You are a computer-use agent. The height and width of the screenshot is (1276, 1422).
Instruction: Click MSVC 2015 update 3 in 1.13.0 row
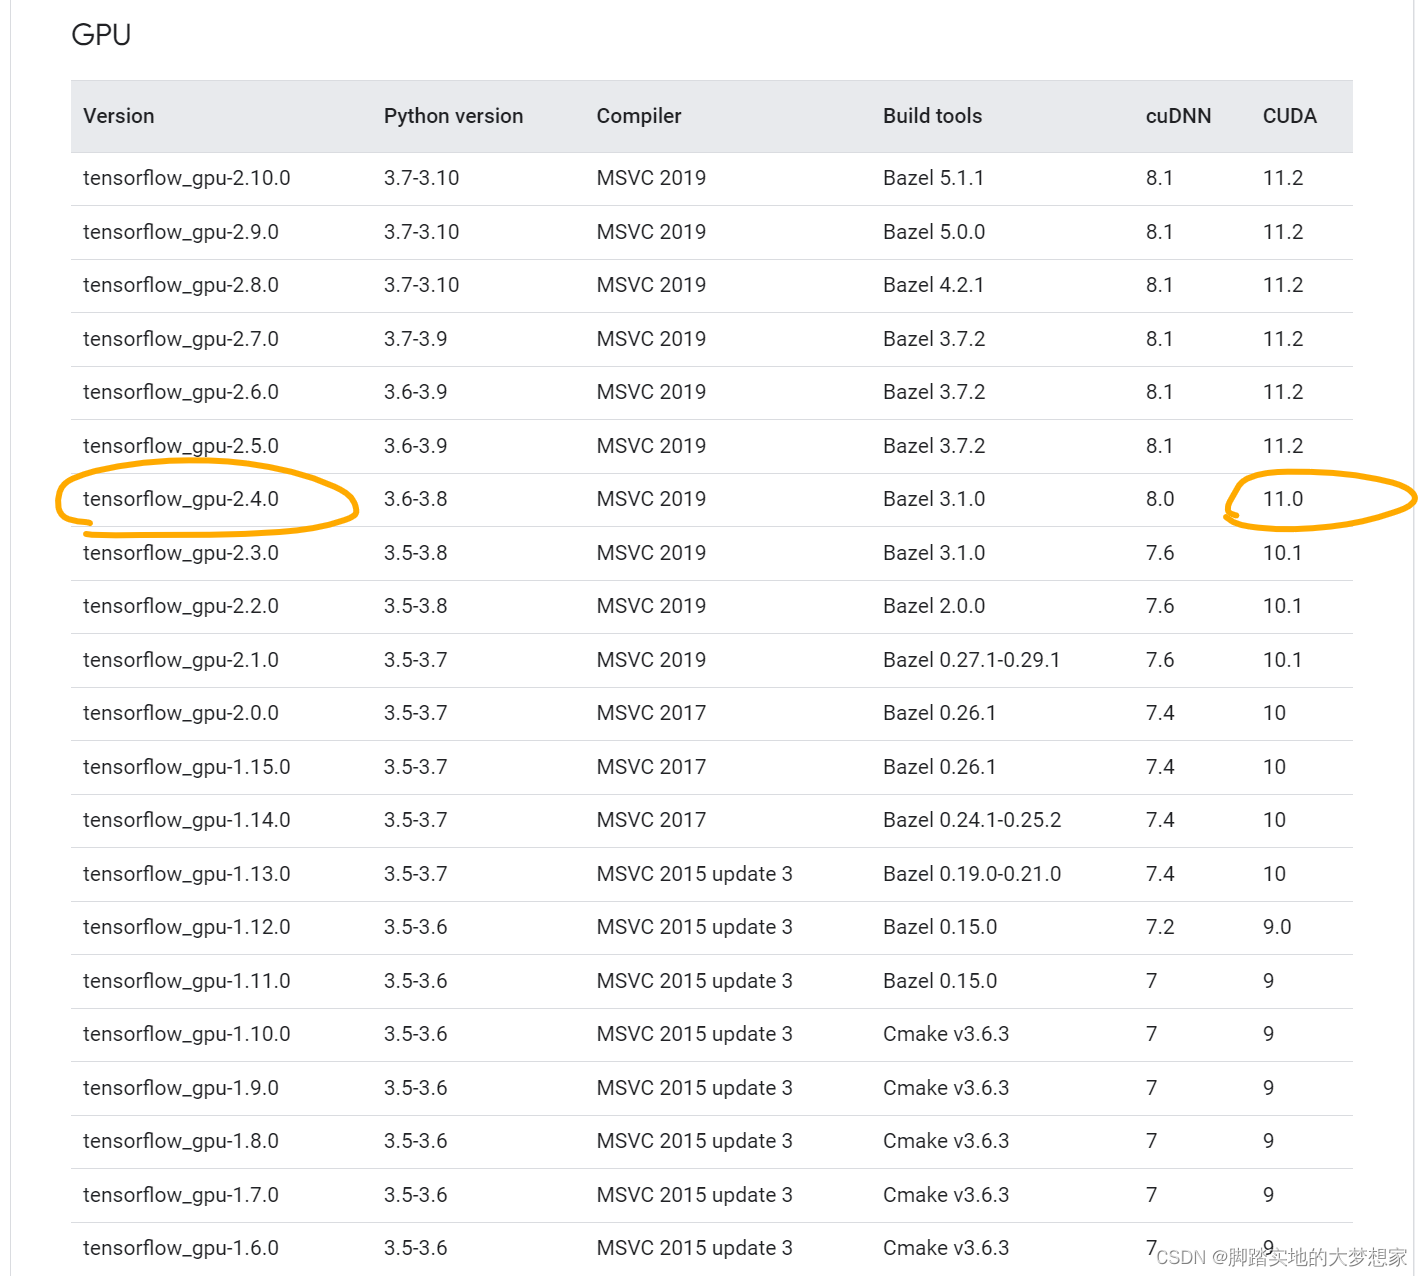click(695, 874)
